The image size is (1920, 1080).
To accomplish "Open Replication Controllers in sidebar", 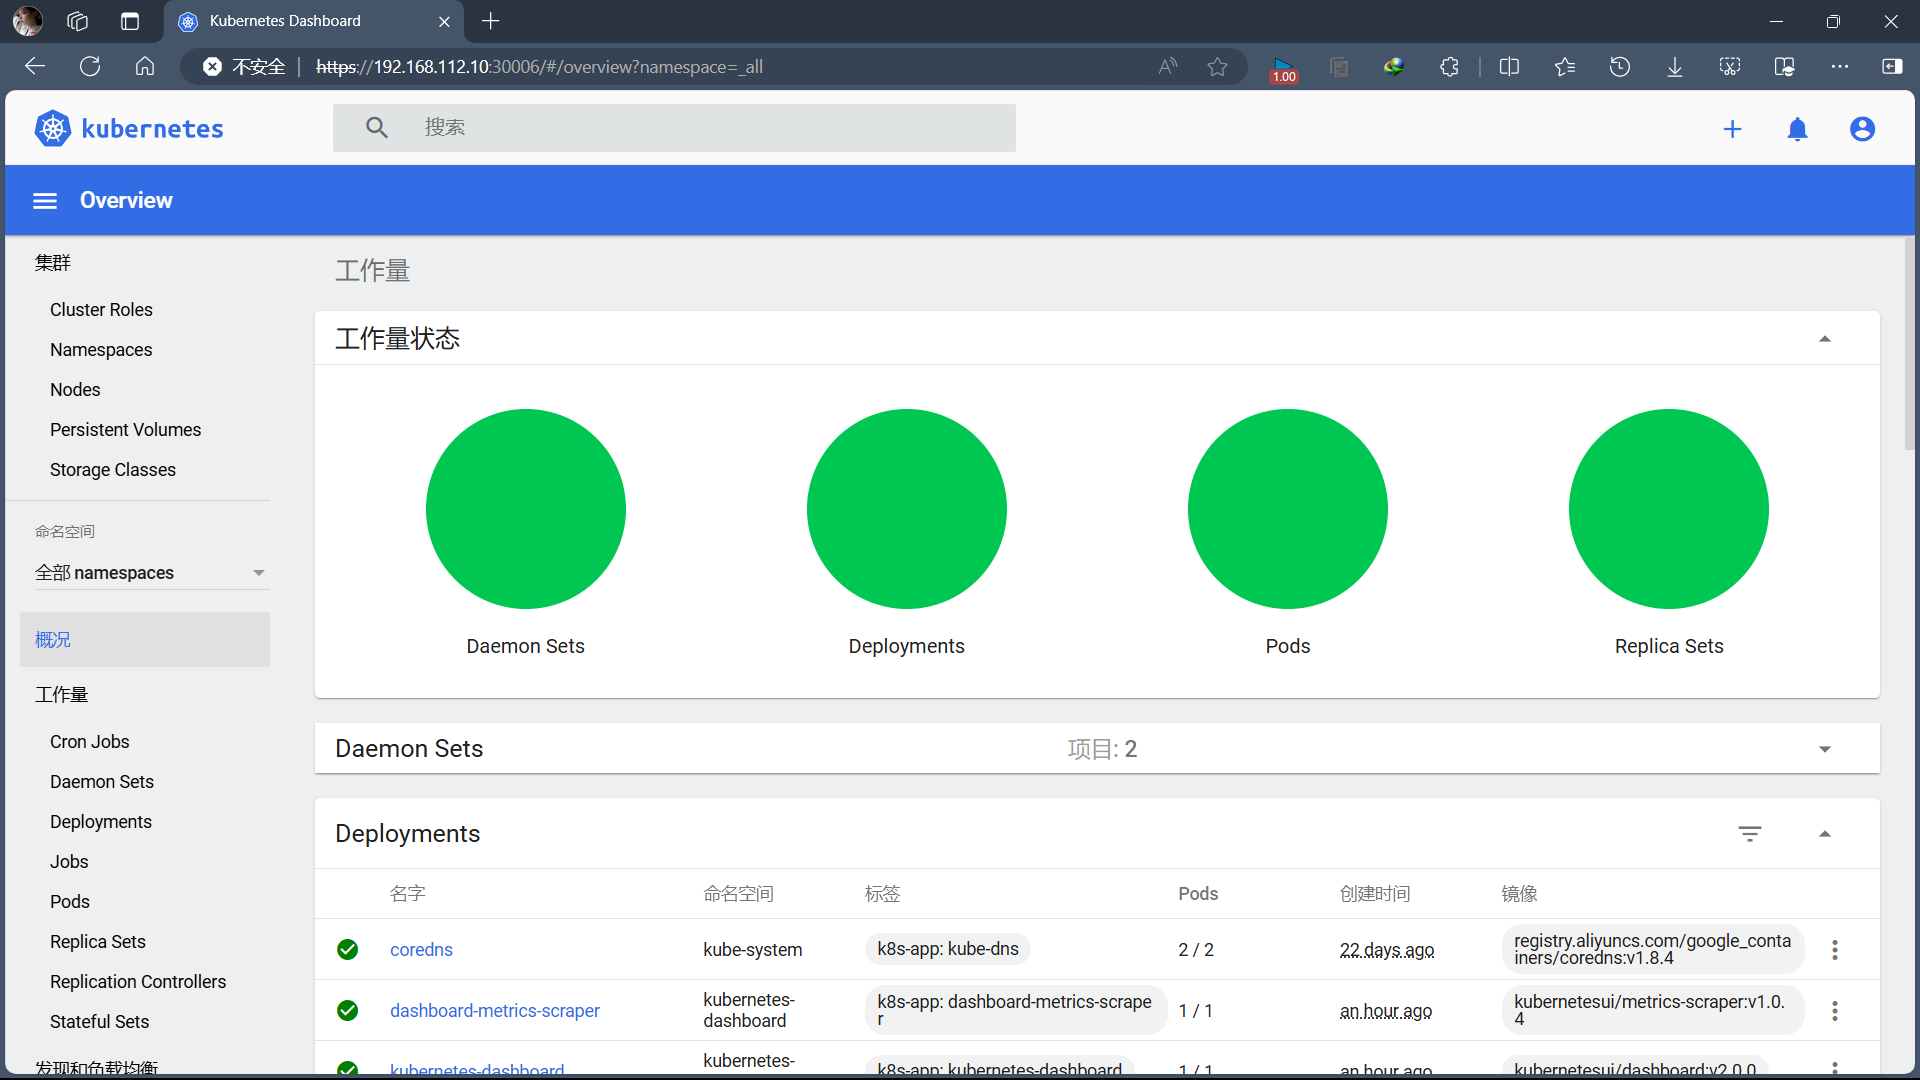I will click(138, 982).
